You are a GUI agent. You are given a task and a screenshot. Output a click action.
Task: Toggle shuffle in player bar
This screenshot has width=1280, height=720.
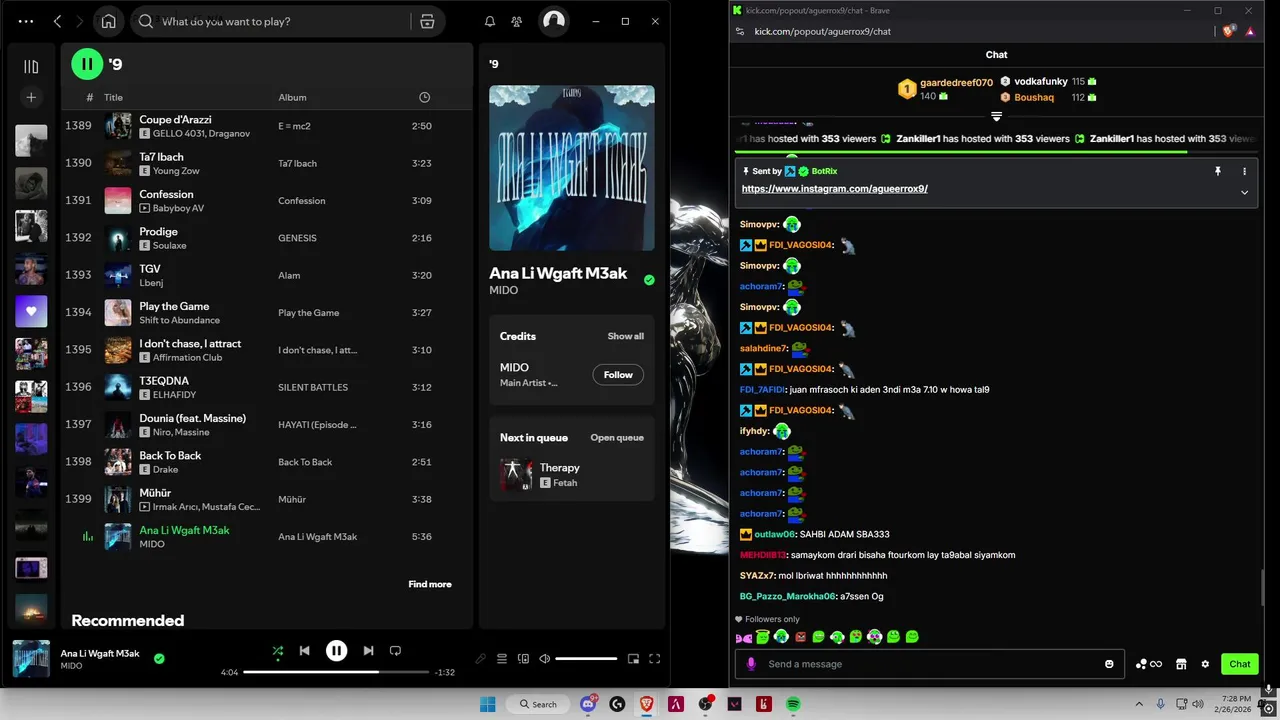[278, 651]
